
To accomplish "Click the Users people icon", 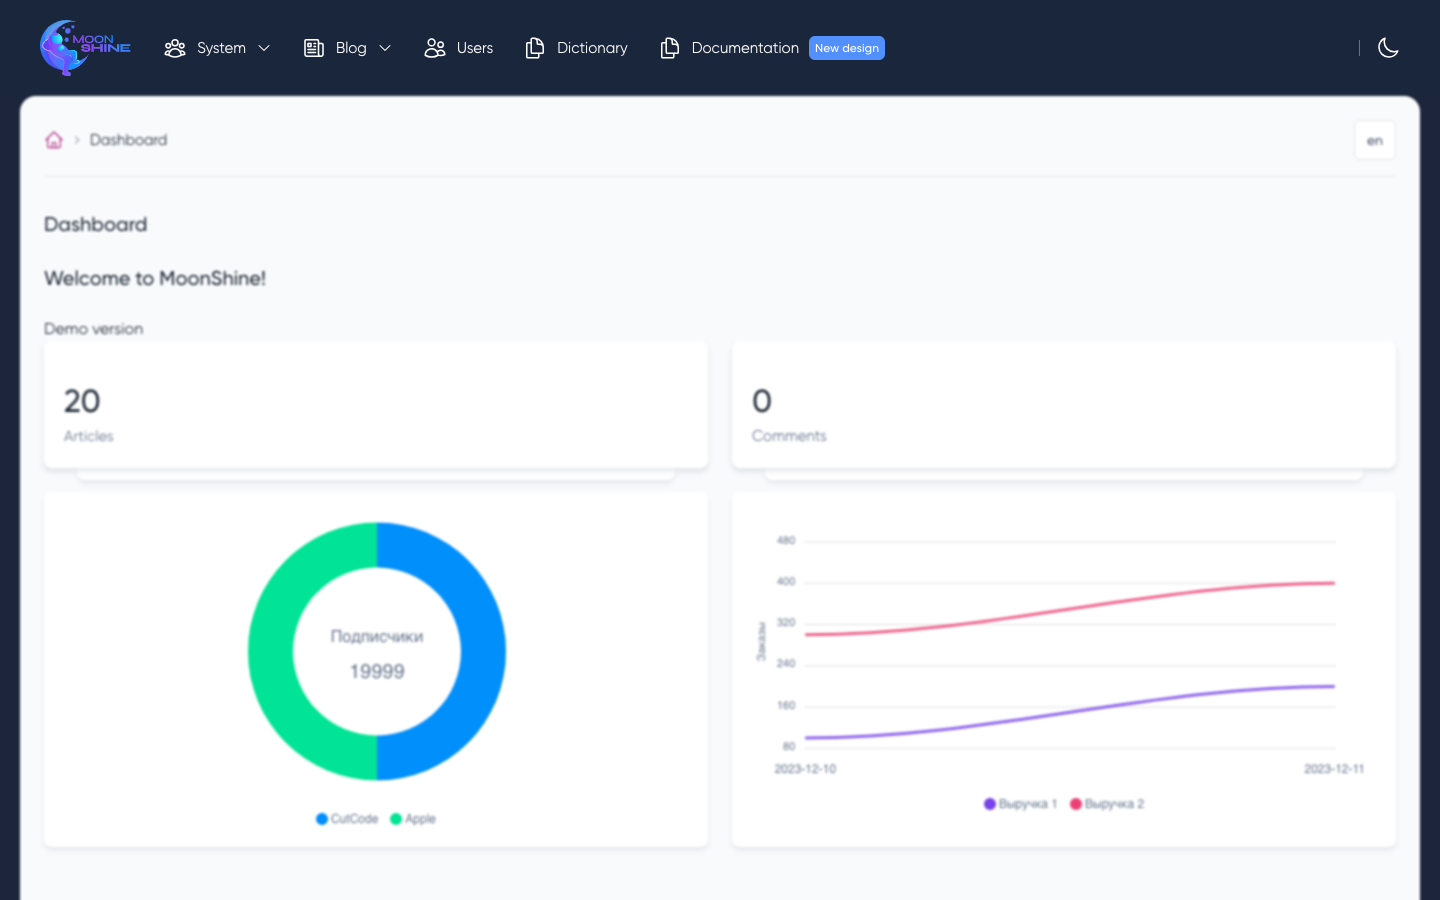I will pos(435,48).
